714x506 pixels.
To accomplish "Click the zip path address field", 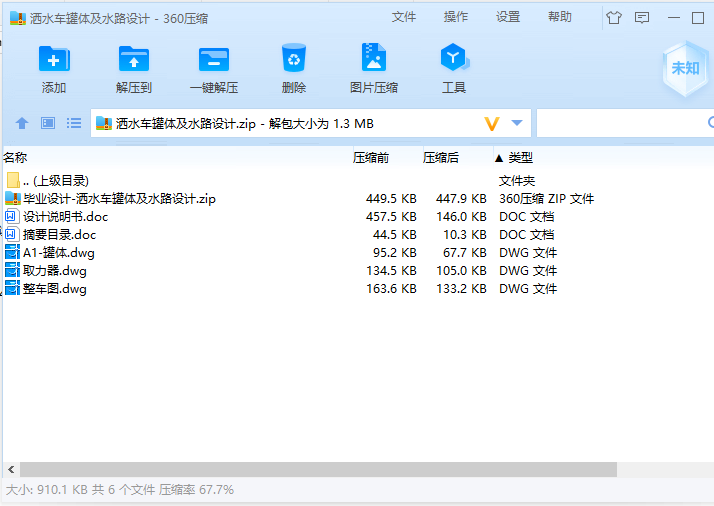I will [x=311, y=123].
